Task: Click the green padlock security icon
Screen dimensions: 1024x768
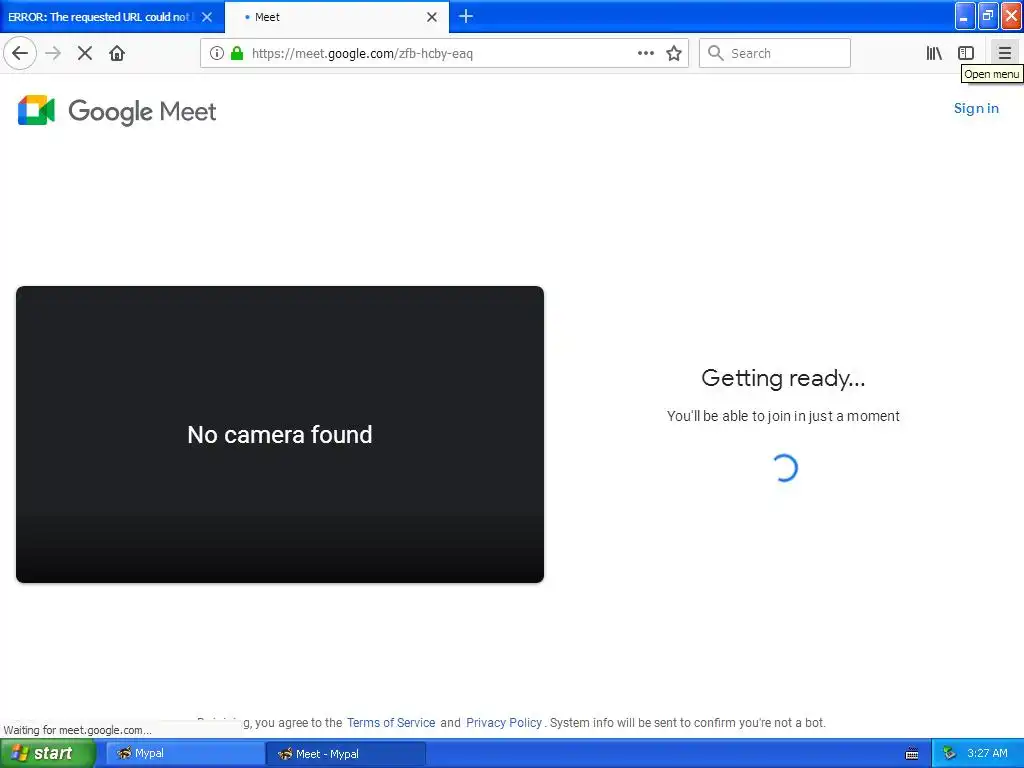Action: coord(237,53)
